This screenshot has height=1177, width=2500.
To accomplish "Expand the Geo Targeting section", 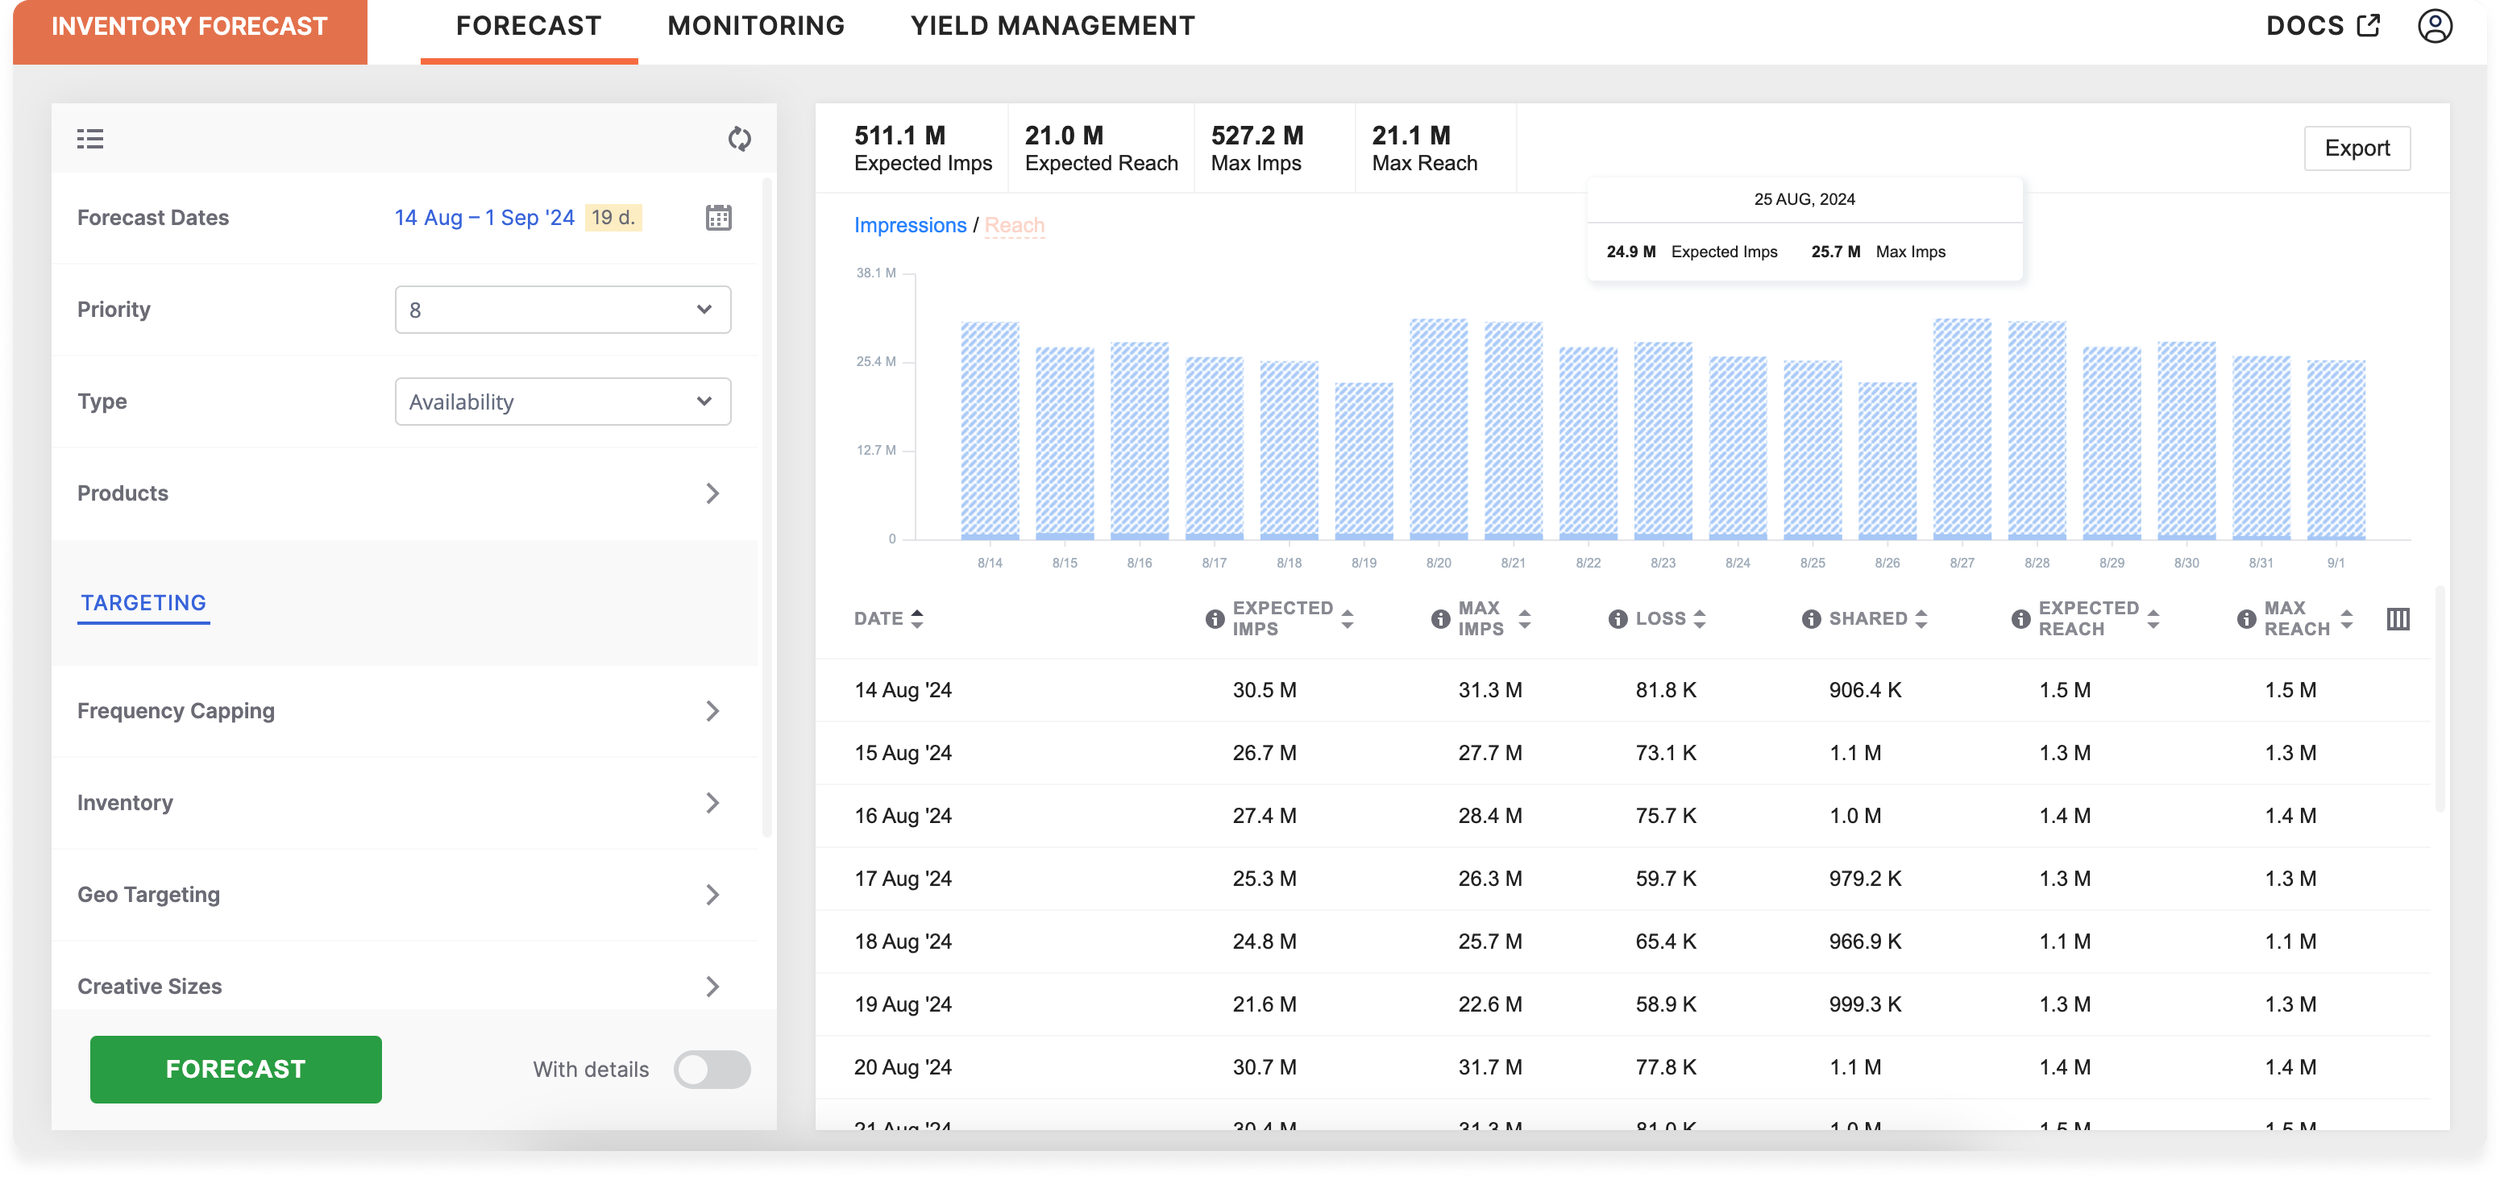I will pyautogui.click(x=404, y=895).
